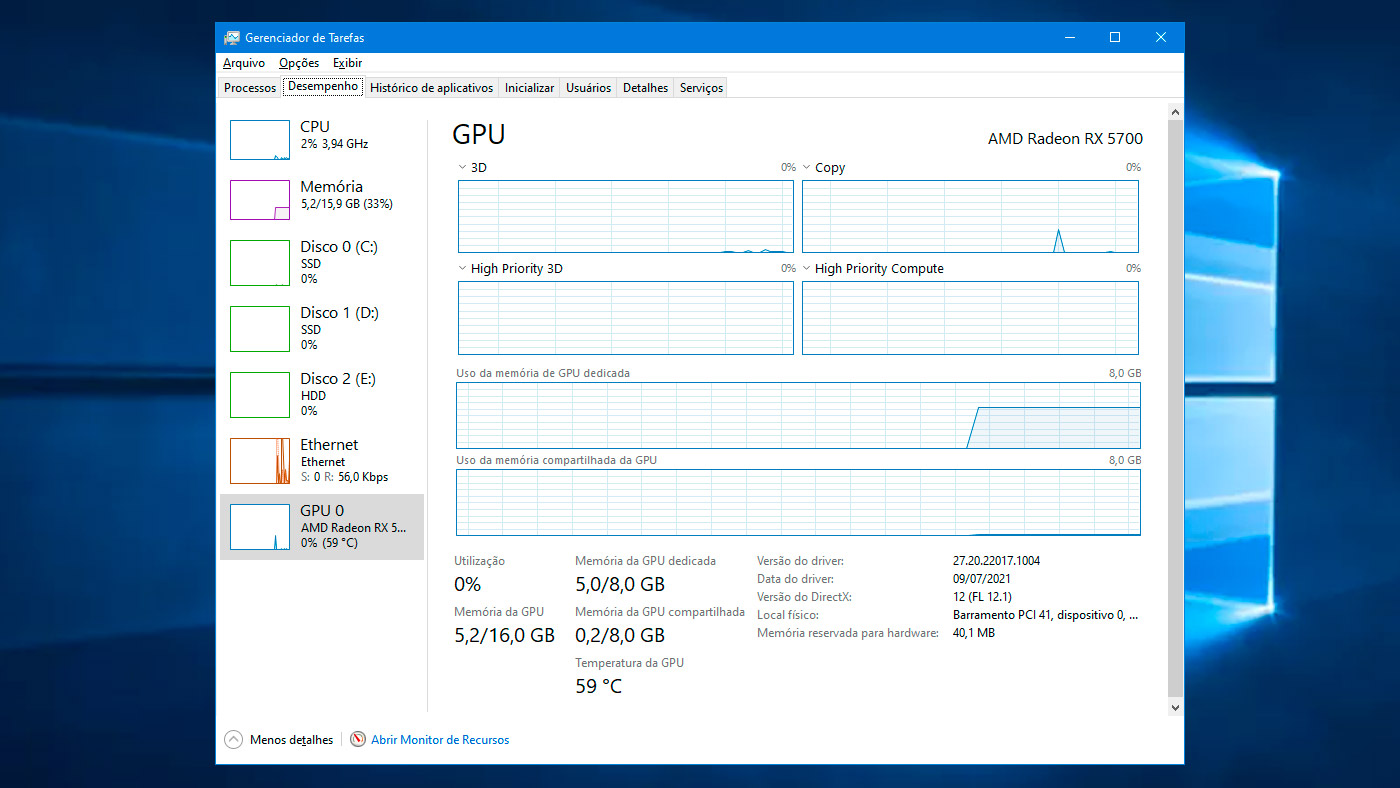
Task: Select the Disco 2 (E:) graph thumbnail
Action: point(260,395)
